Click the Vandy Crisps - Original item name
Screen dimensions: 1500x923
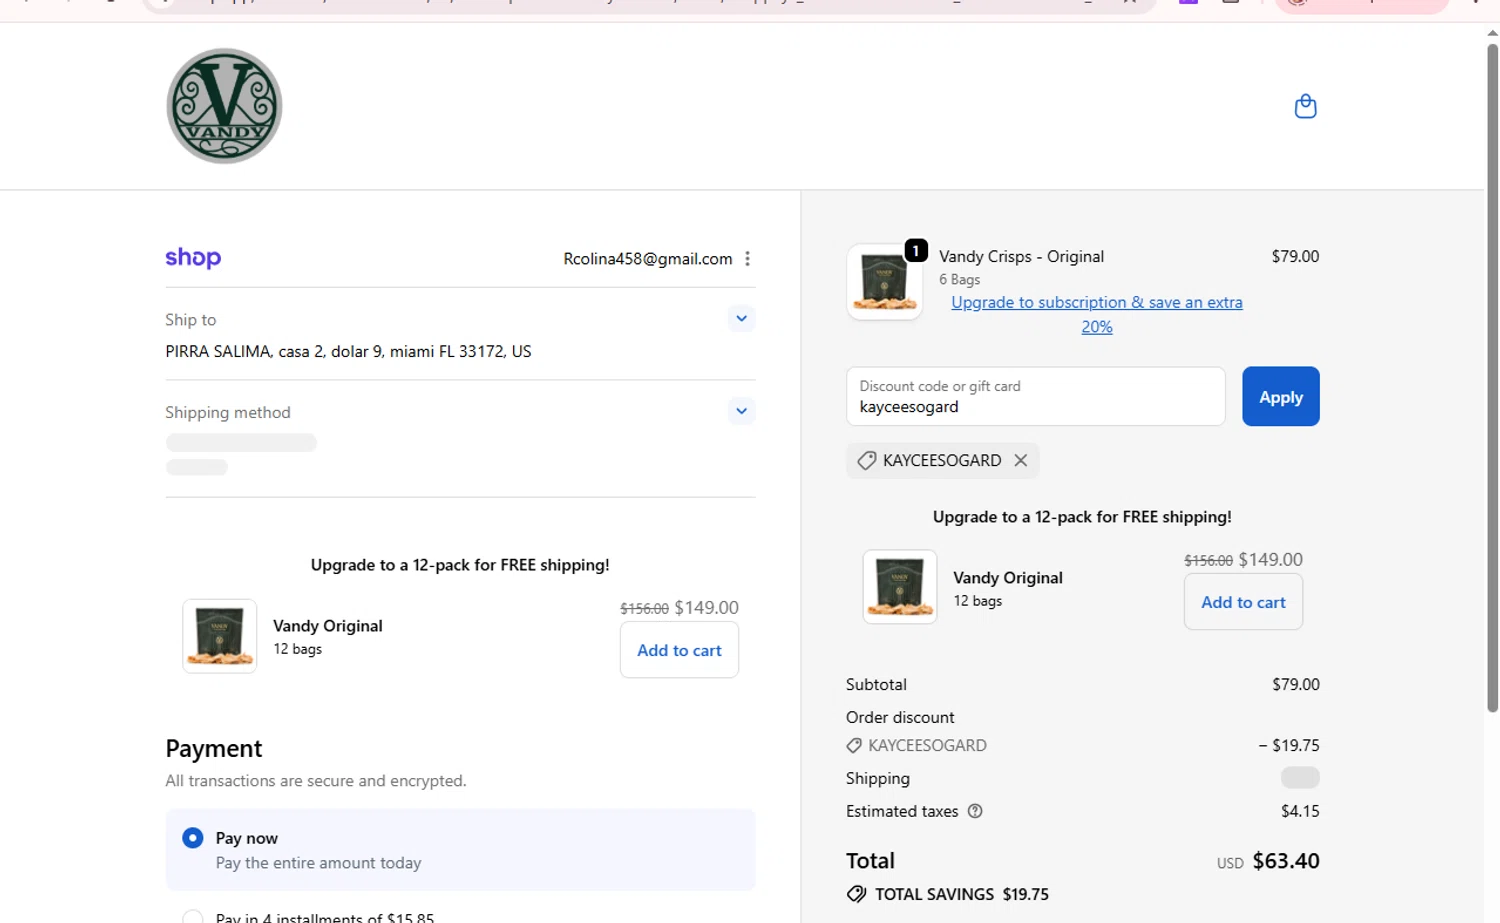1021,256
